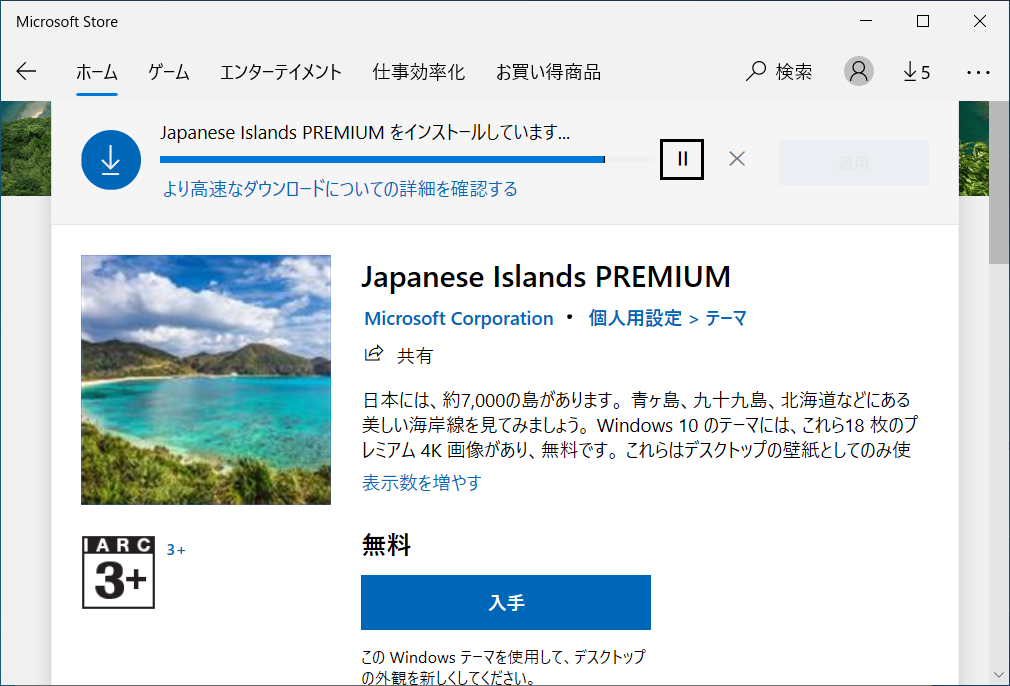Click the vertical scrollbar thumb
The width and height of the screenshot is (1010, 686).
point(999,182)
